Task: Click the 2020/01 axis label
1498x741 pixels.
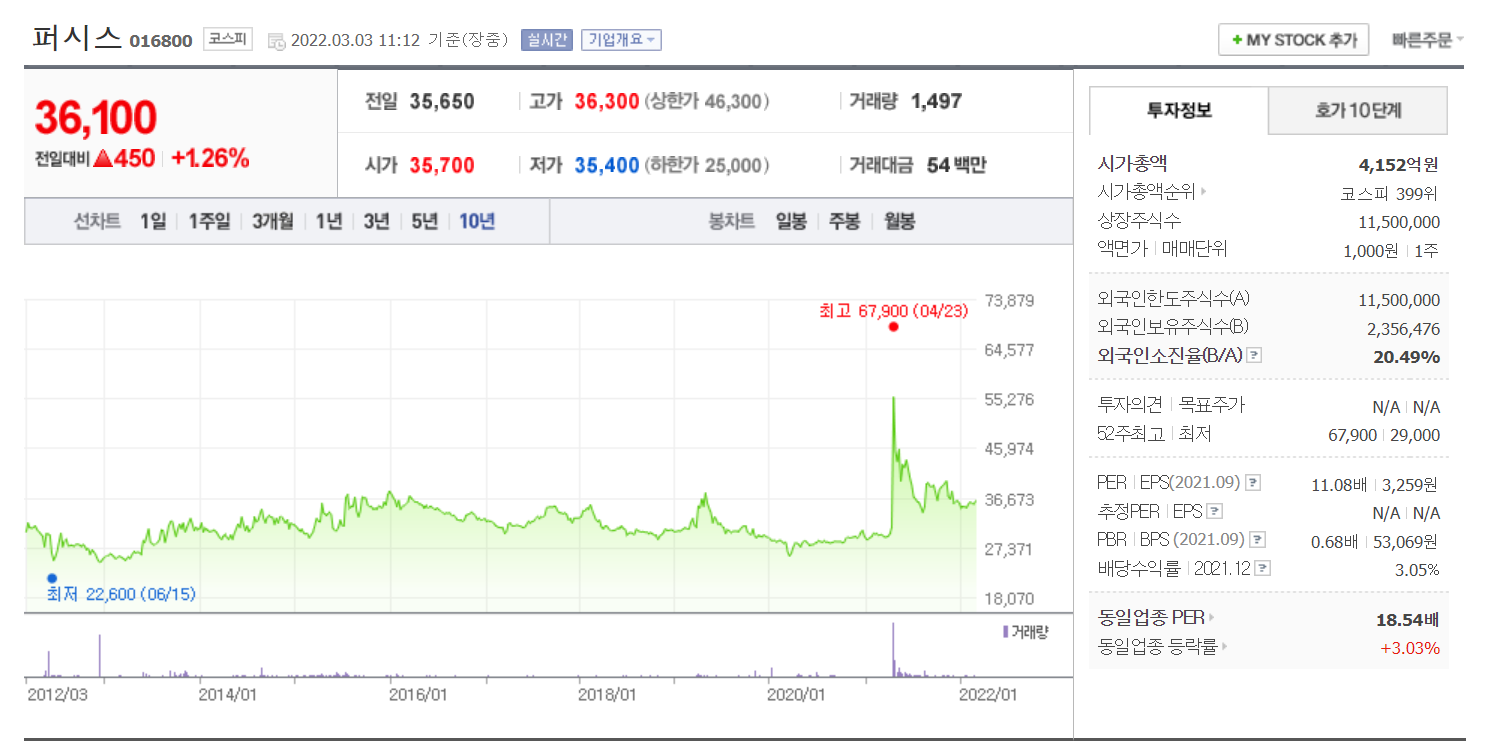Action: [x=797, y=693]
